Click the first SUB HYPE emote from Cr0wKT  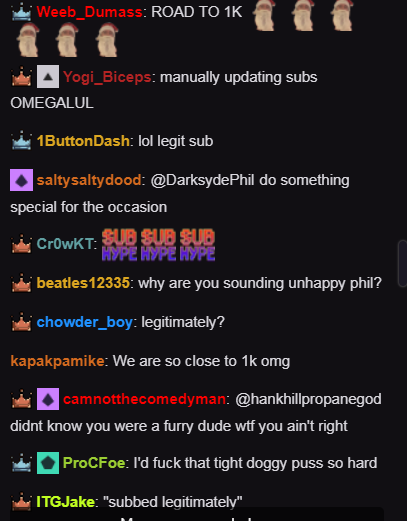[x=119, y=244]
